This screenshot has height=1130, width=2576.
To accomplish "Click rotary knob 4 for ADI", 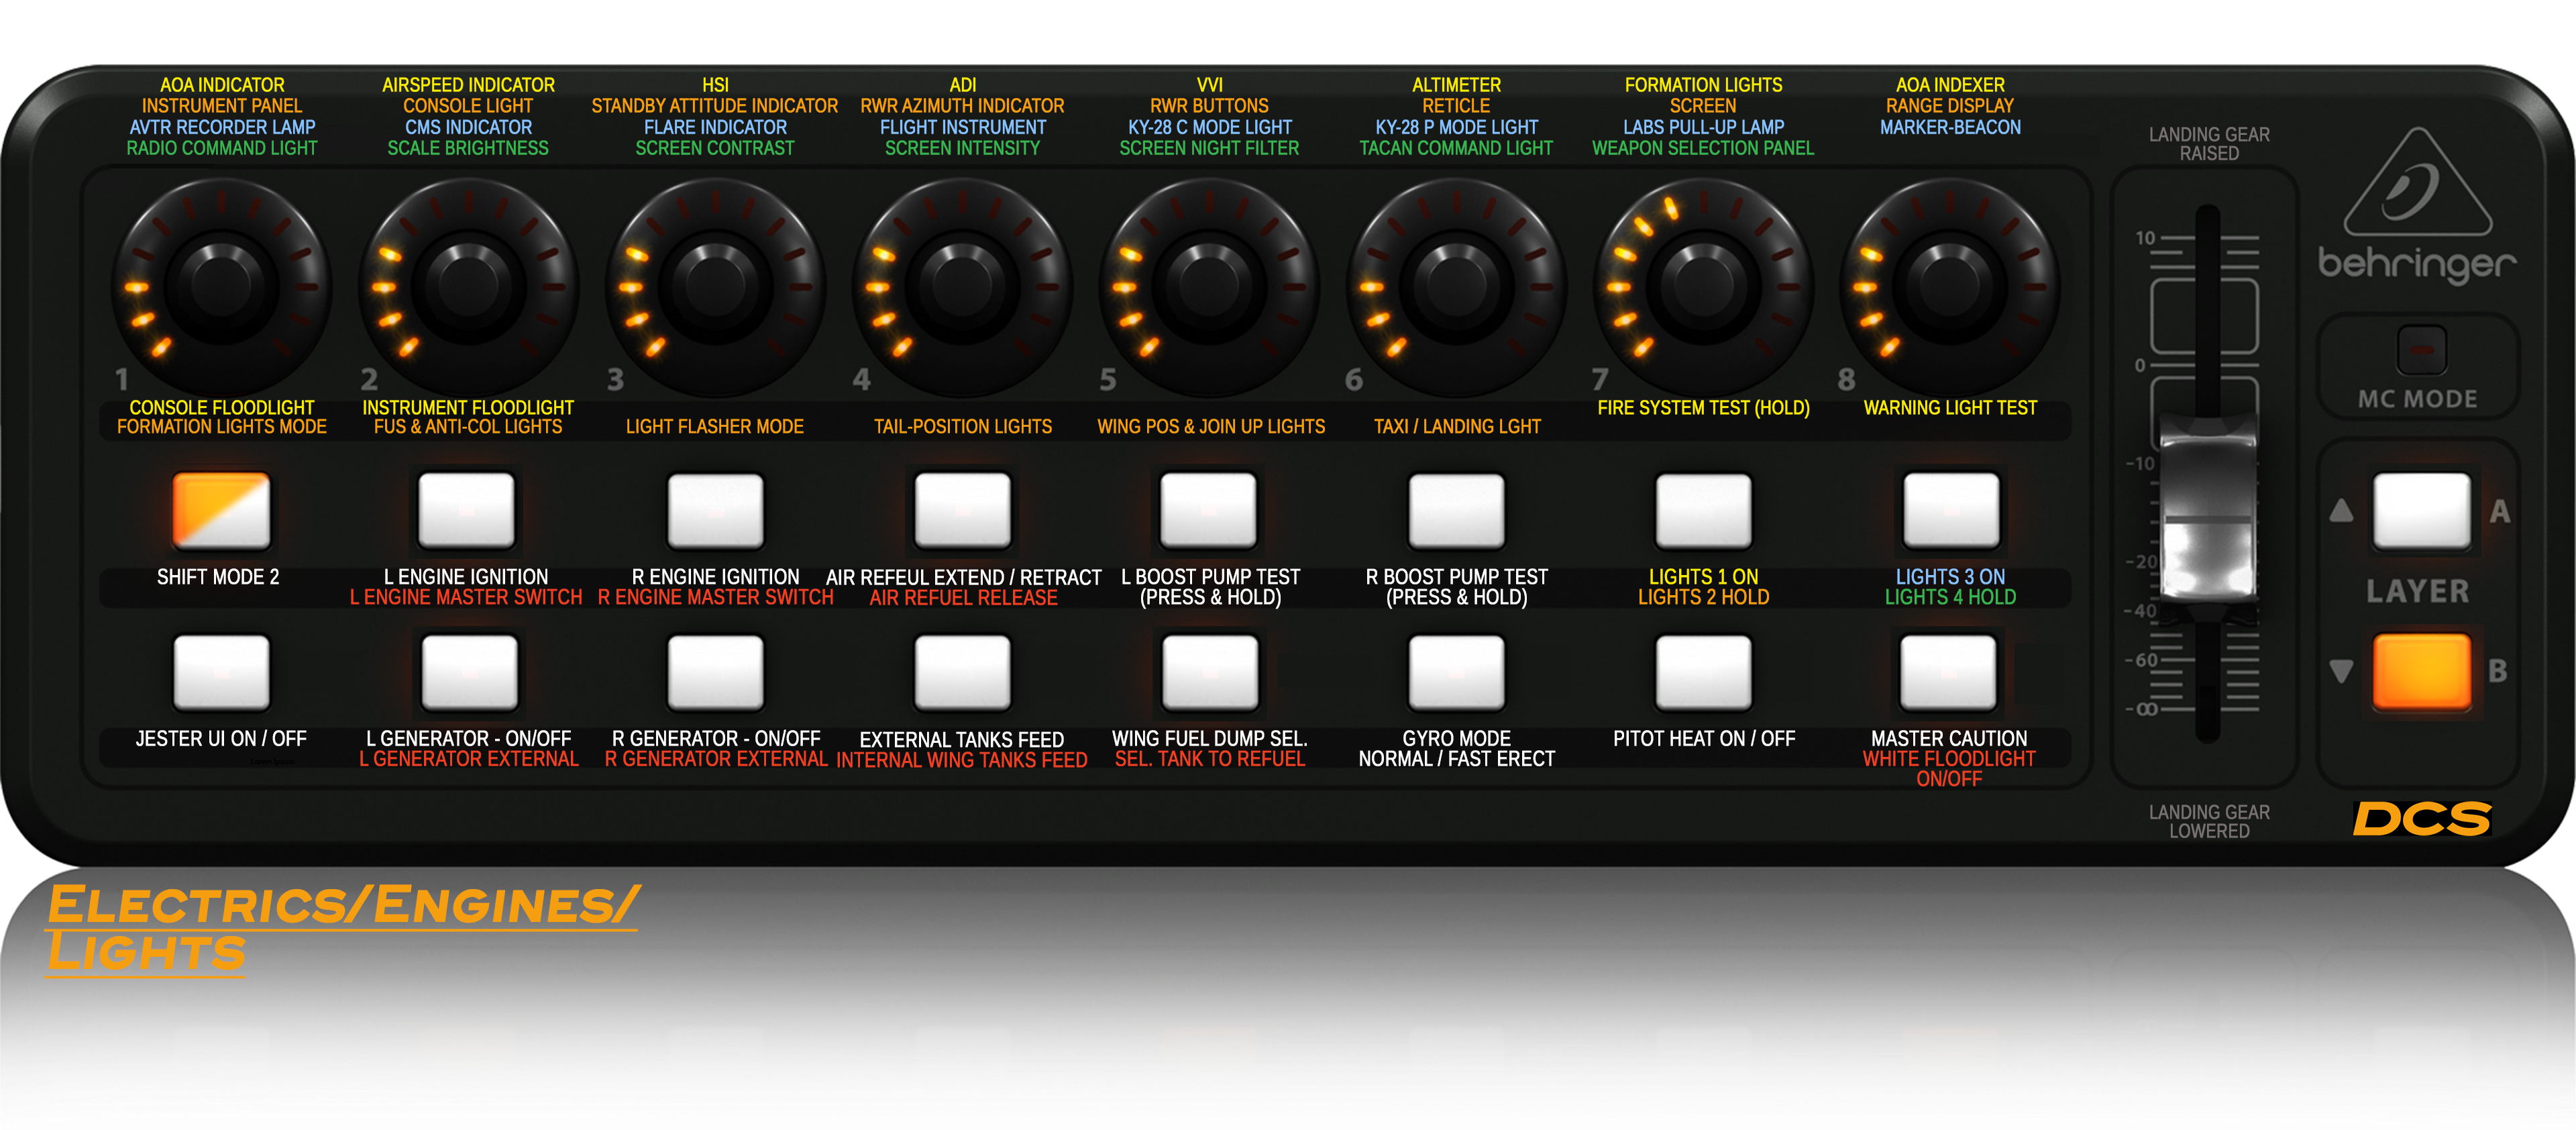I will (x=962, y=286).
